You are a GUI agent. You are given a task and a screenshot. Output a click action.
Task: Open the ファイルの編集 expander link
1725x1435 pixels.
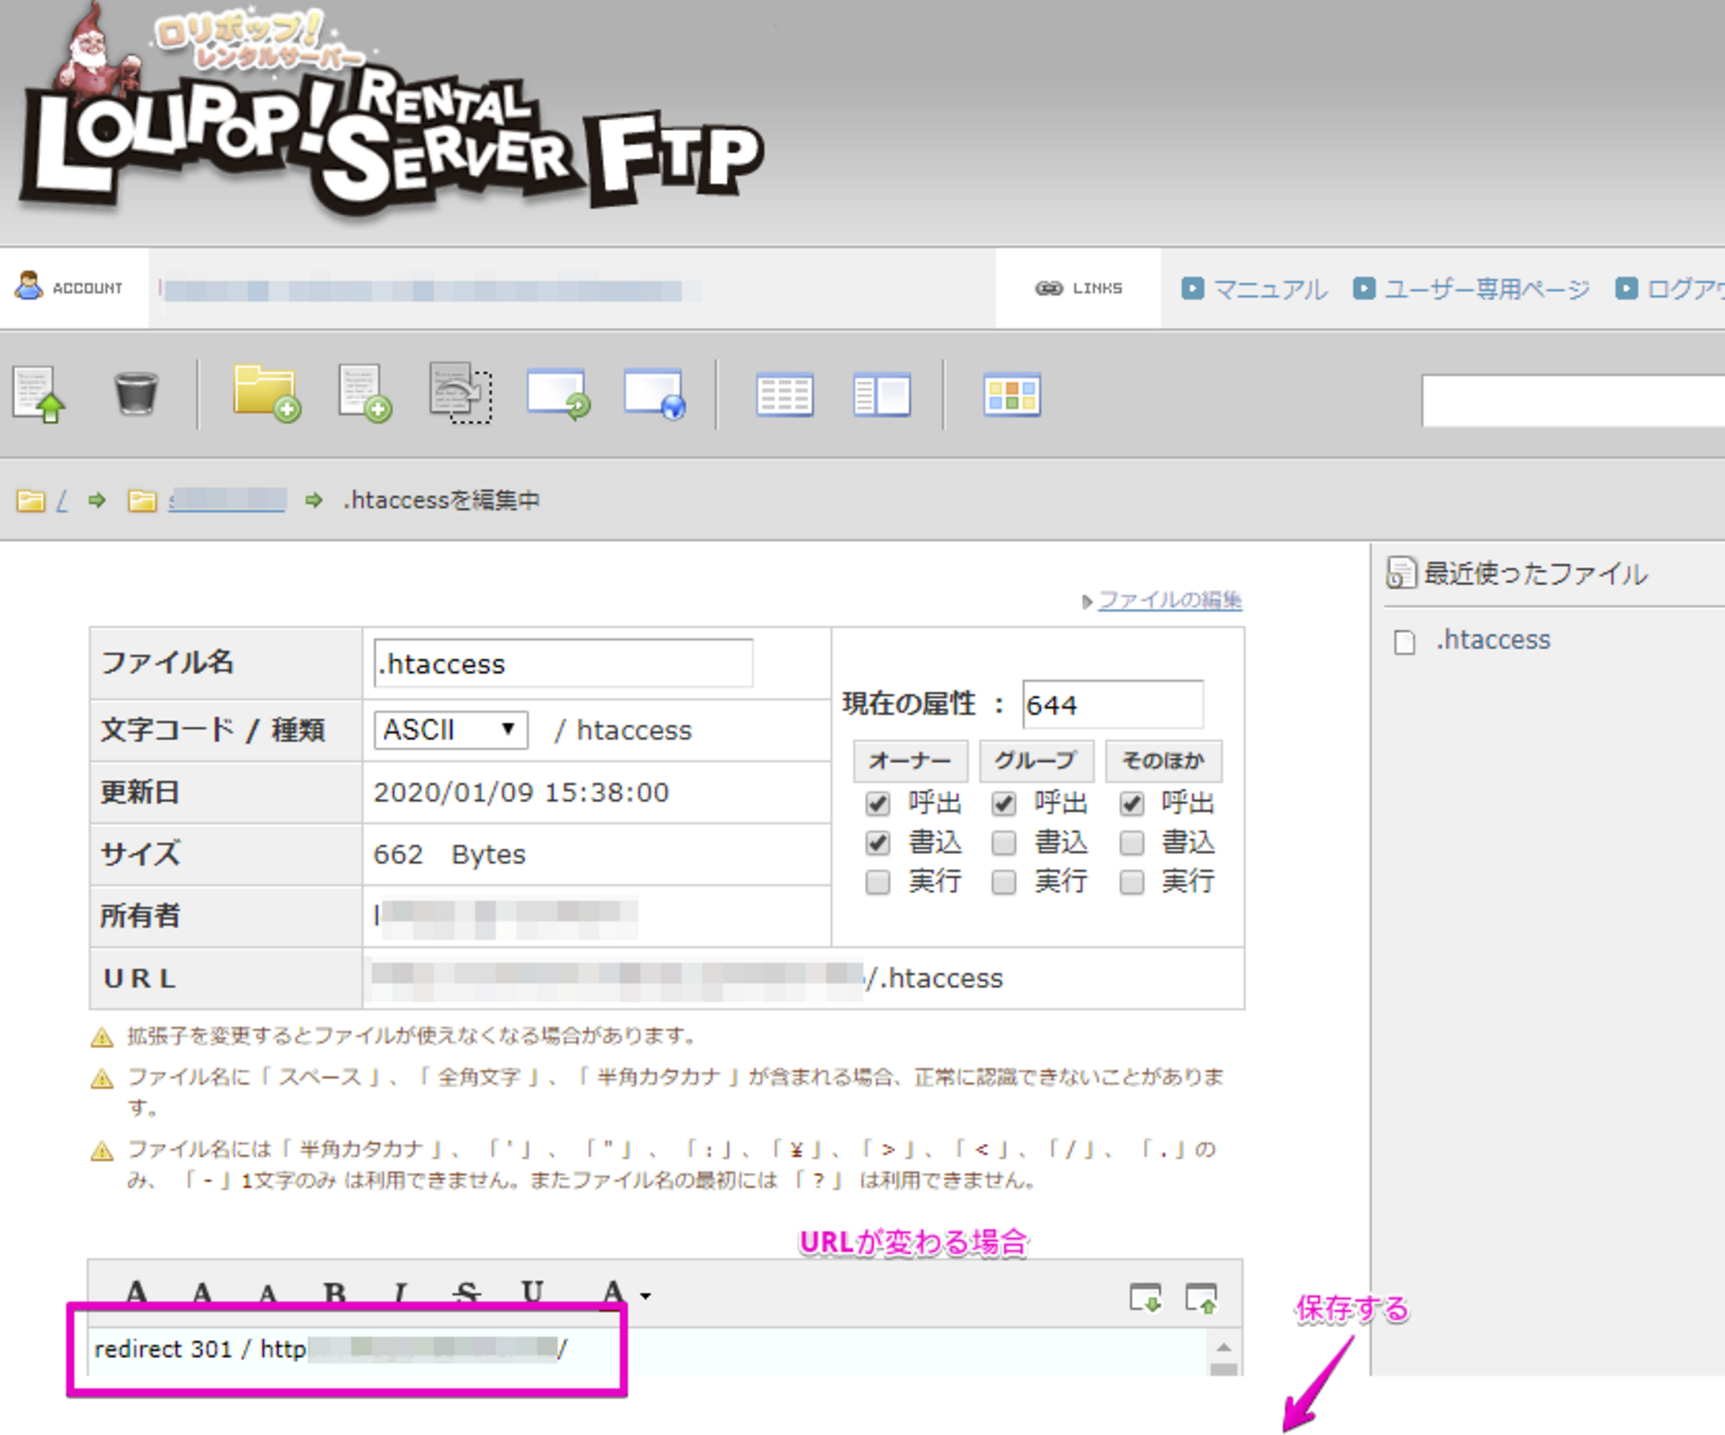(x=1170, y=600)
